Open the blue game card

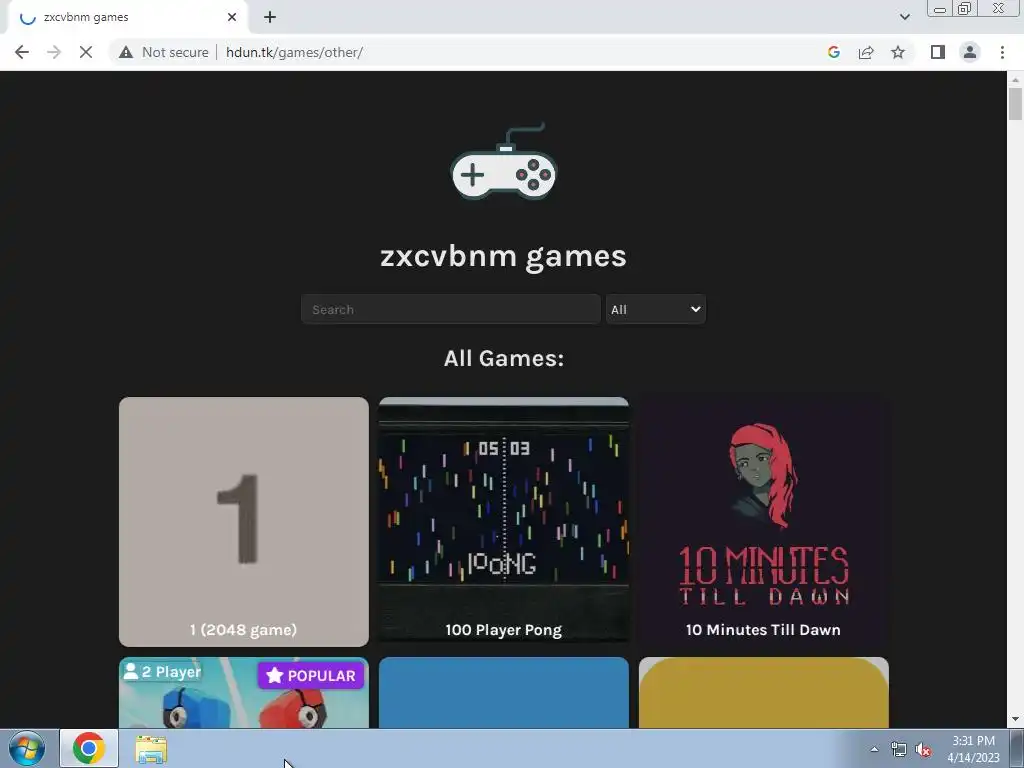[504, 693]
